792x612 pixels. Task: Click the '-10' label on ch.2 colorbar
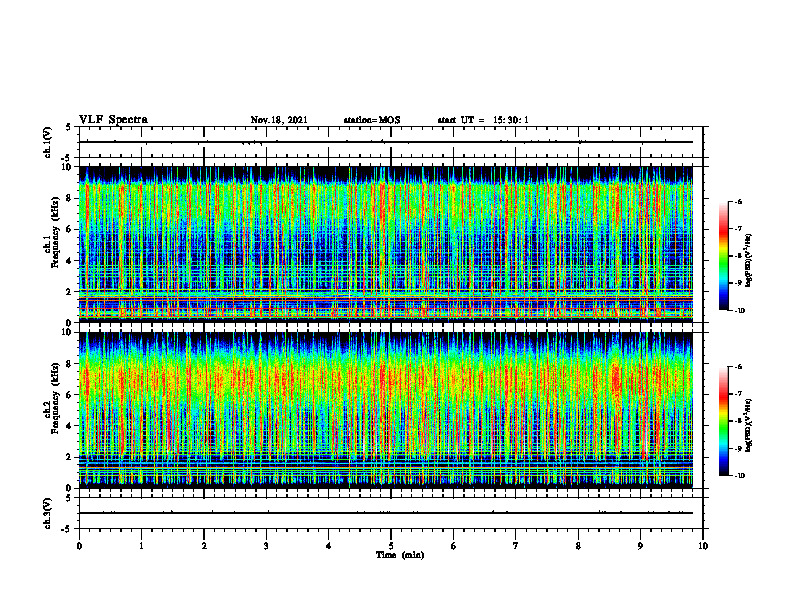[x=739, y=476]
